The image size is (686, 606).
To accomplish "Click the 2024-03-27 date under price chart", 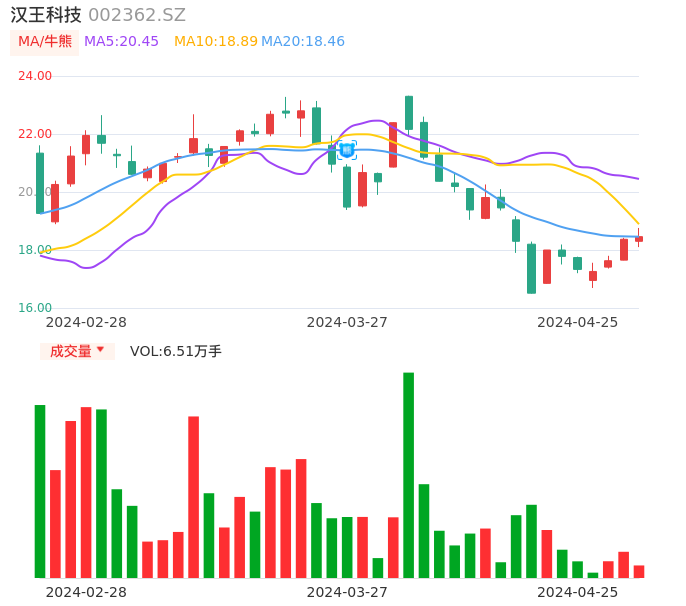I will [x=347, y=322].
